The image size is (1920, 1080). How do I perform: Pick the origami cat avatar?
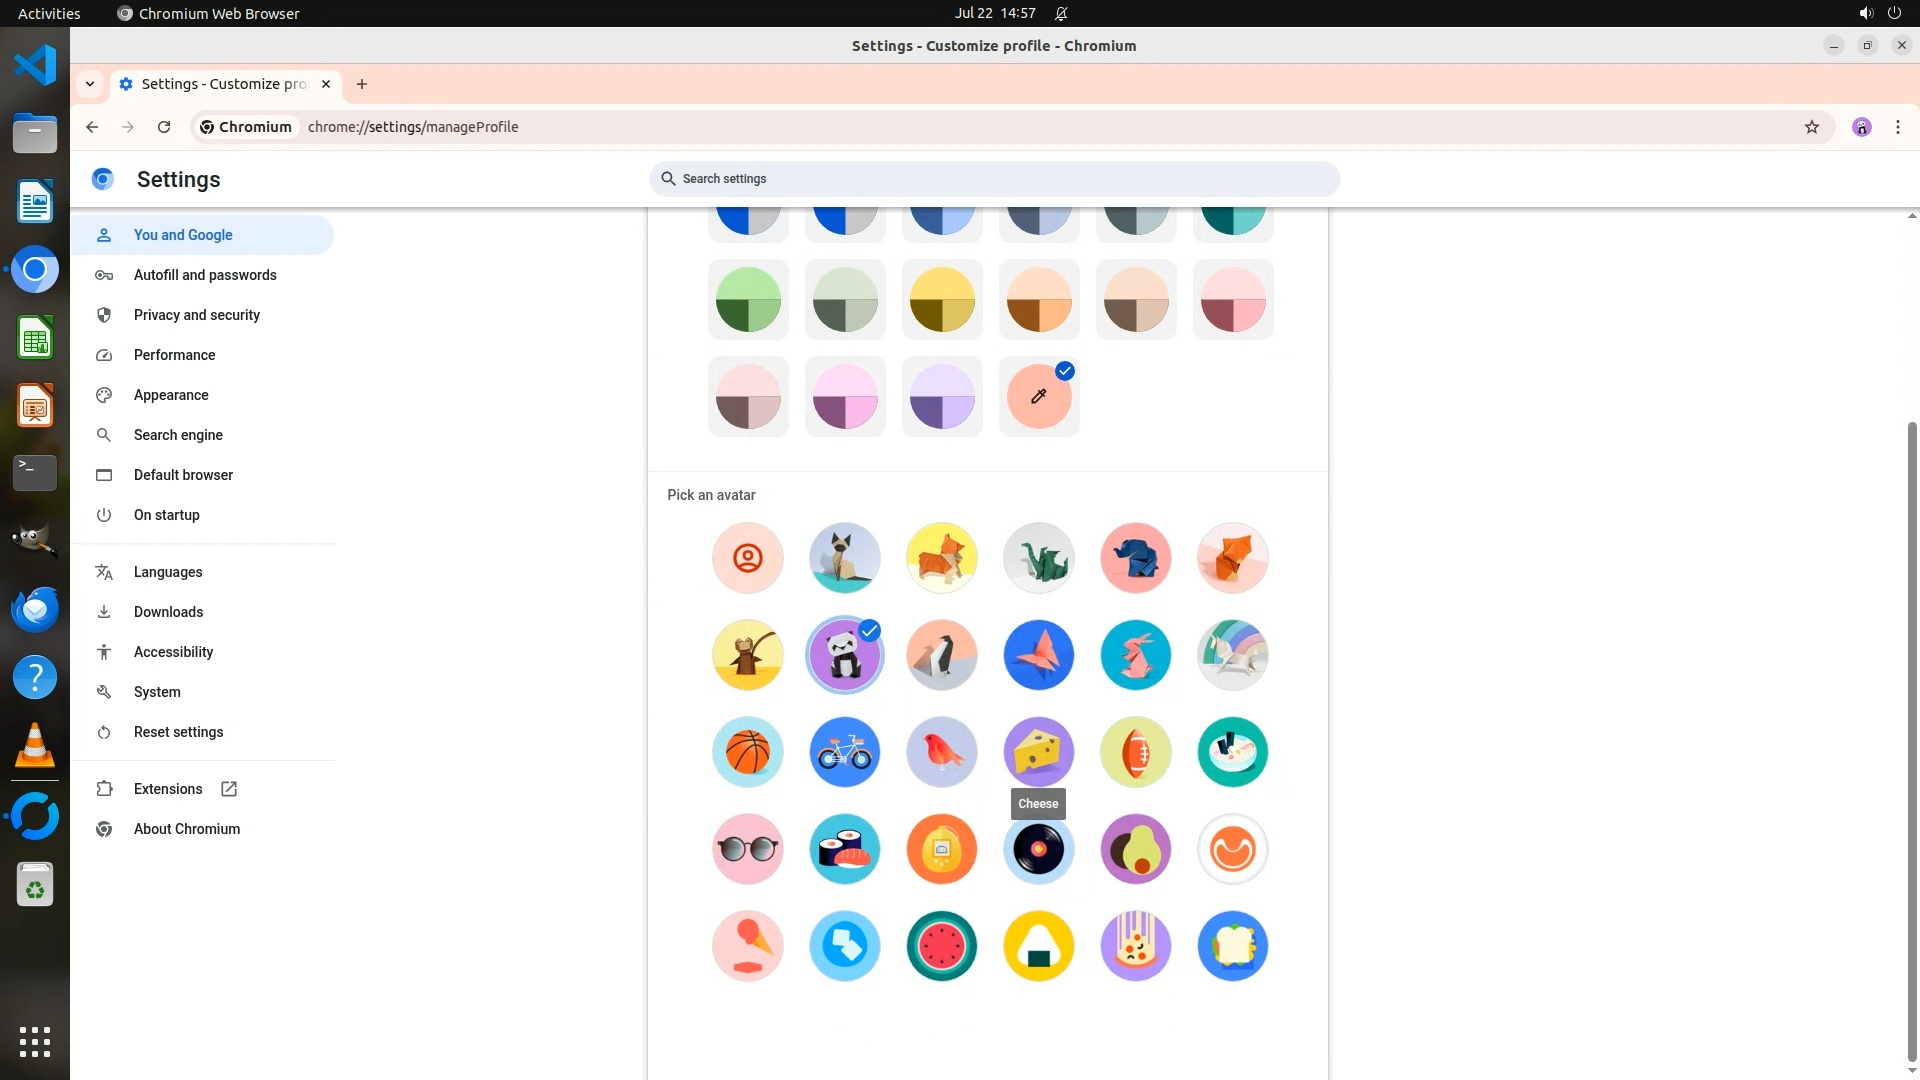pos(844,558)
